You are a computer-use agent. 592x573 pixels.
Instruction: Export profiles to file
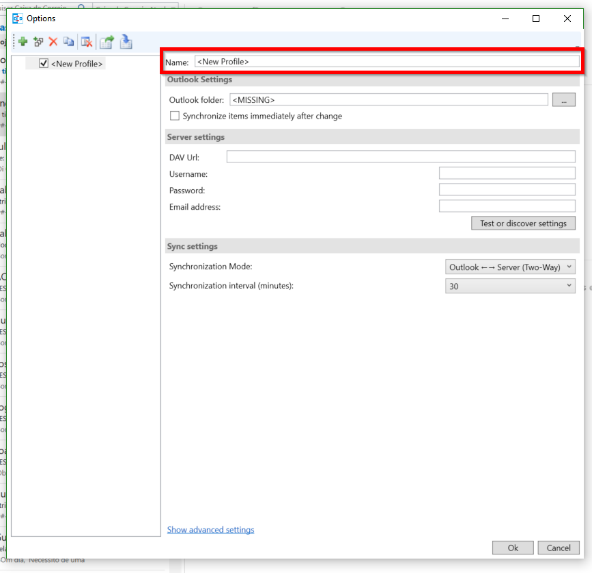(x=107, y=42)
